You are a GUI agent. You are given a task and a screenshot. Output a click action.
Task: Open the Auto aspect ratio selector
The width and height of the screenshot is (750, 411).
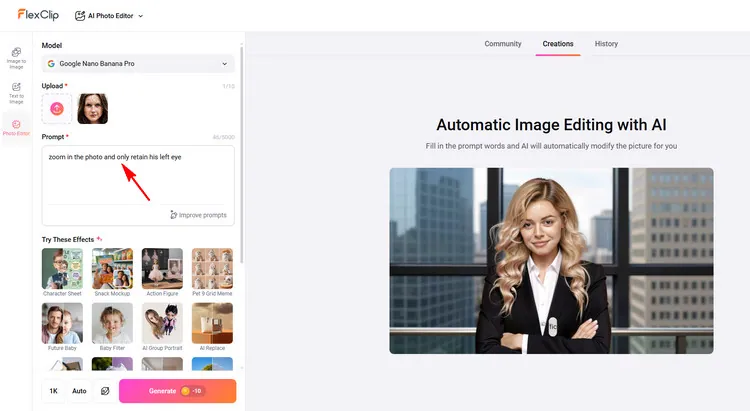click(x=80, y=391)
